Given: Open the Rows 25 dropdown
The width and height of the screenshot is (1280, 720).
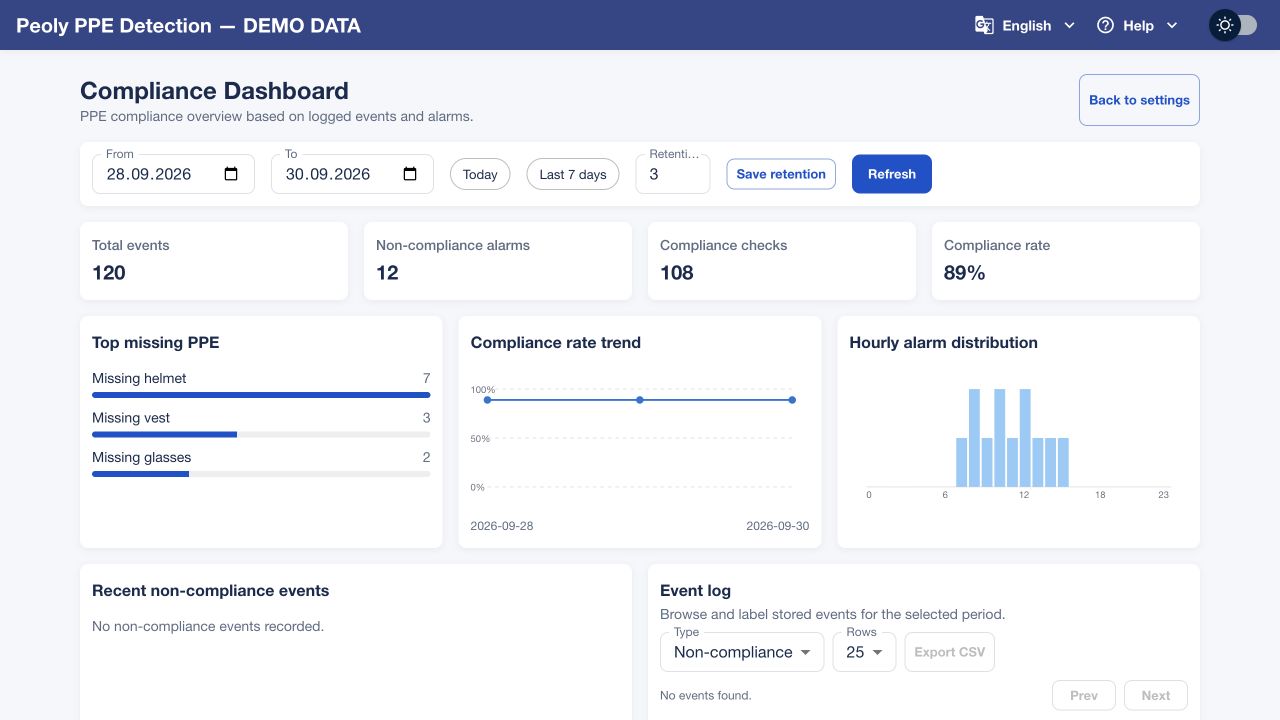Looking at the screenshot, I should pos(864,652).
